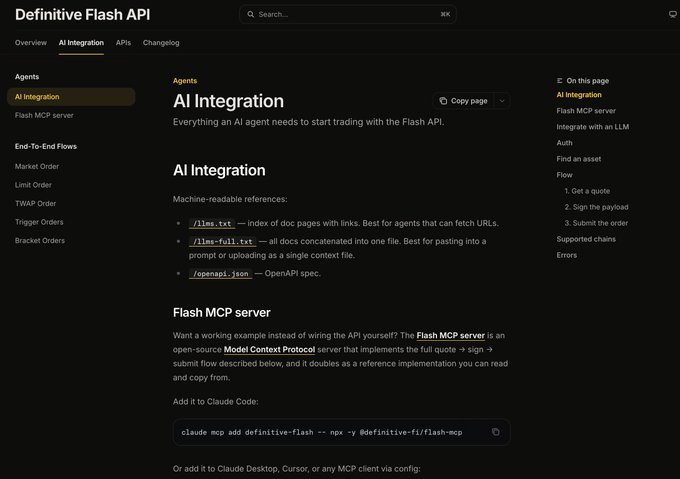Click the Machine-readable references text
The height and width of the screenshot is (479, 680).
point(230,199)
